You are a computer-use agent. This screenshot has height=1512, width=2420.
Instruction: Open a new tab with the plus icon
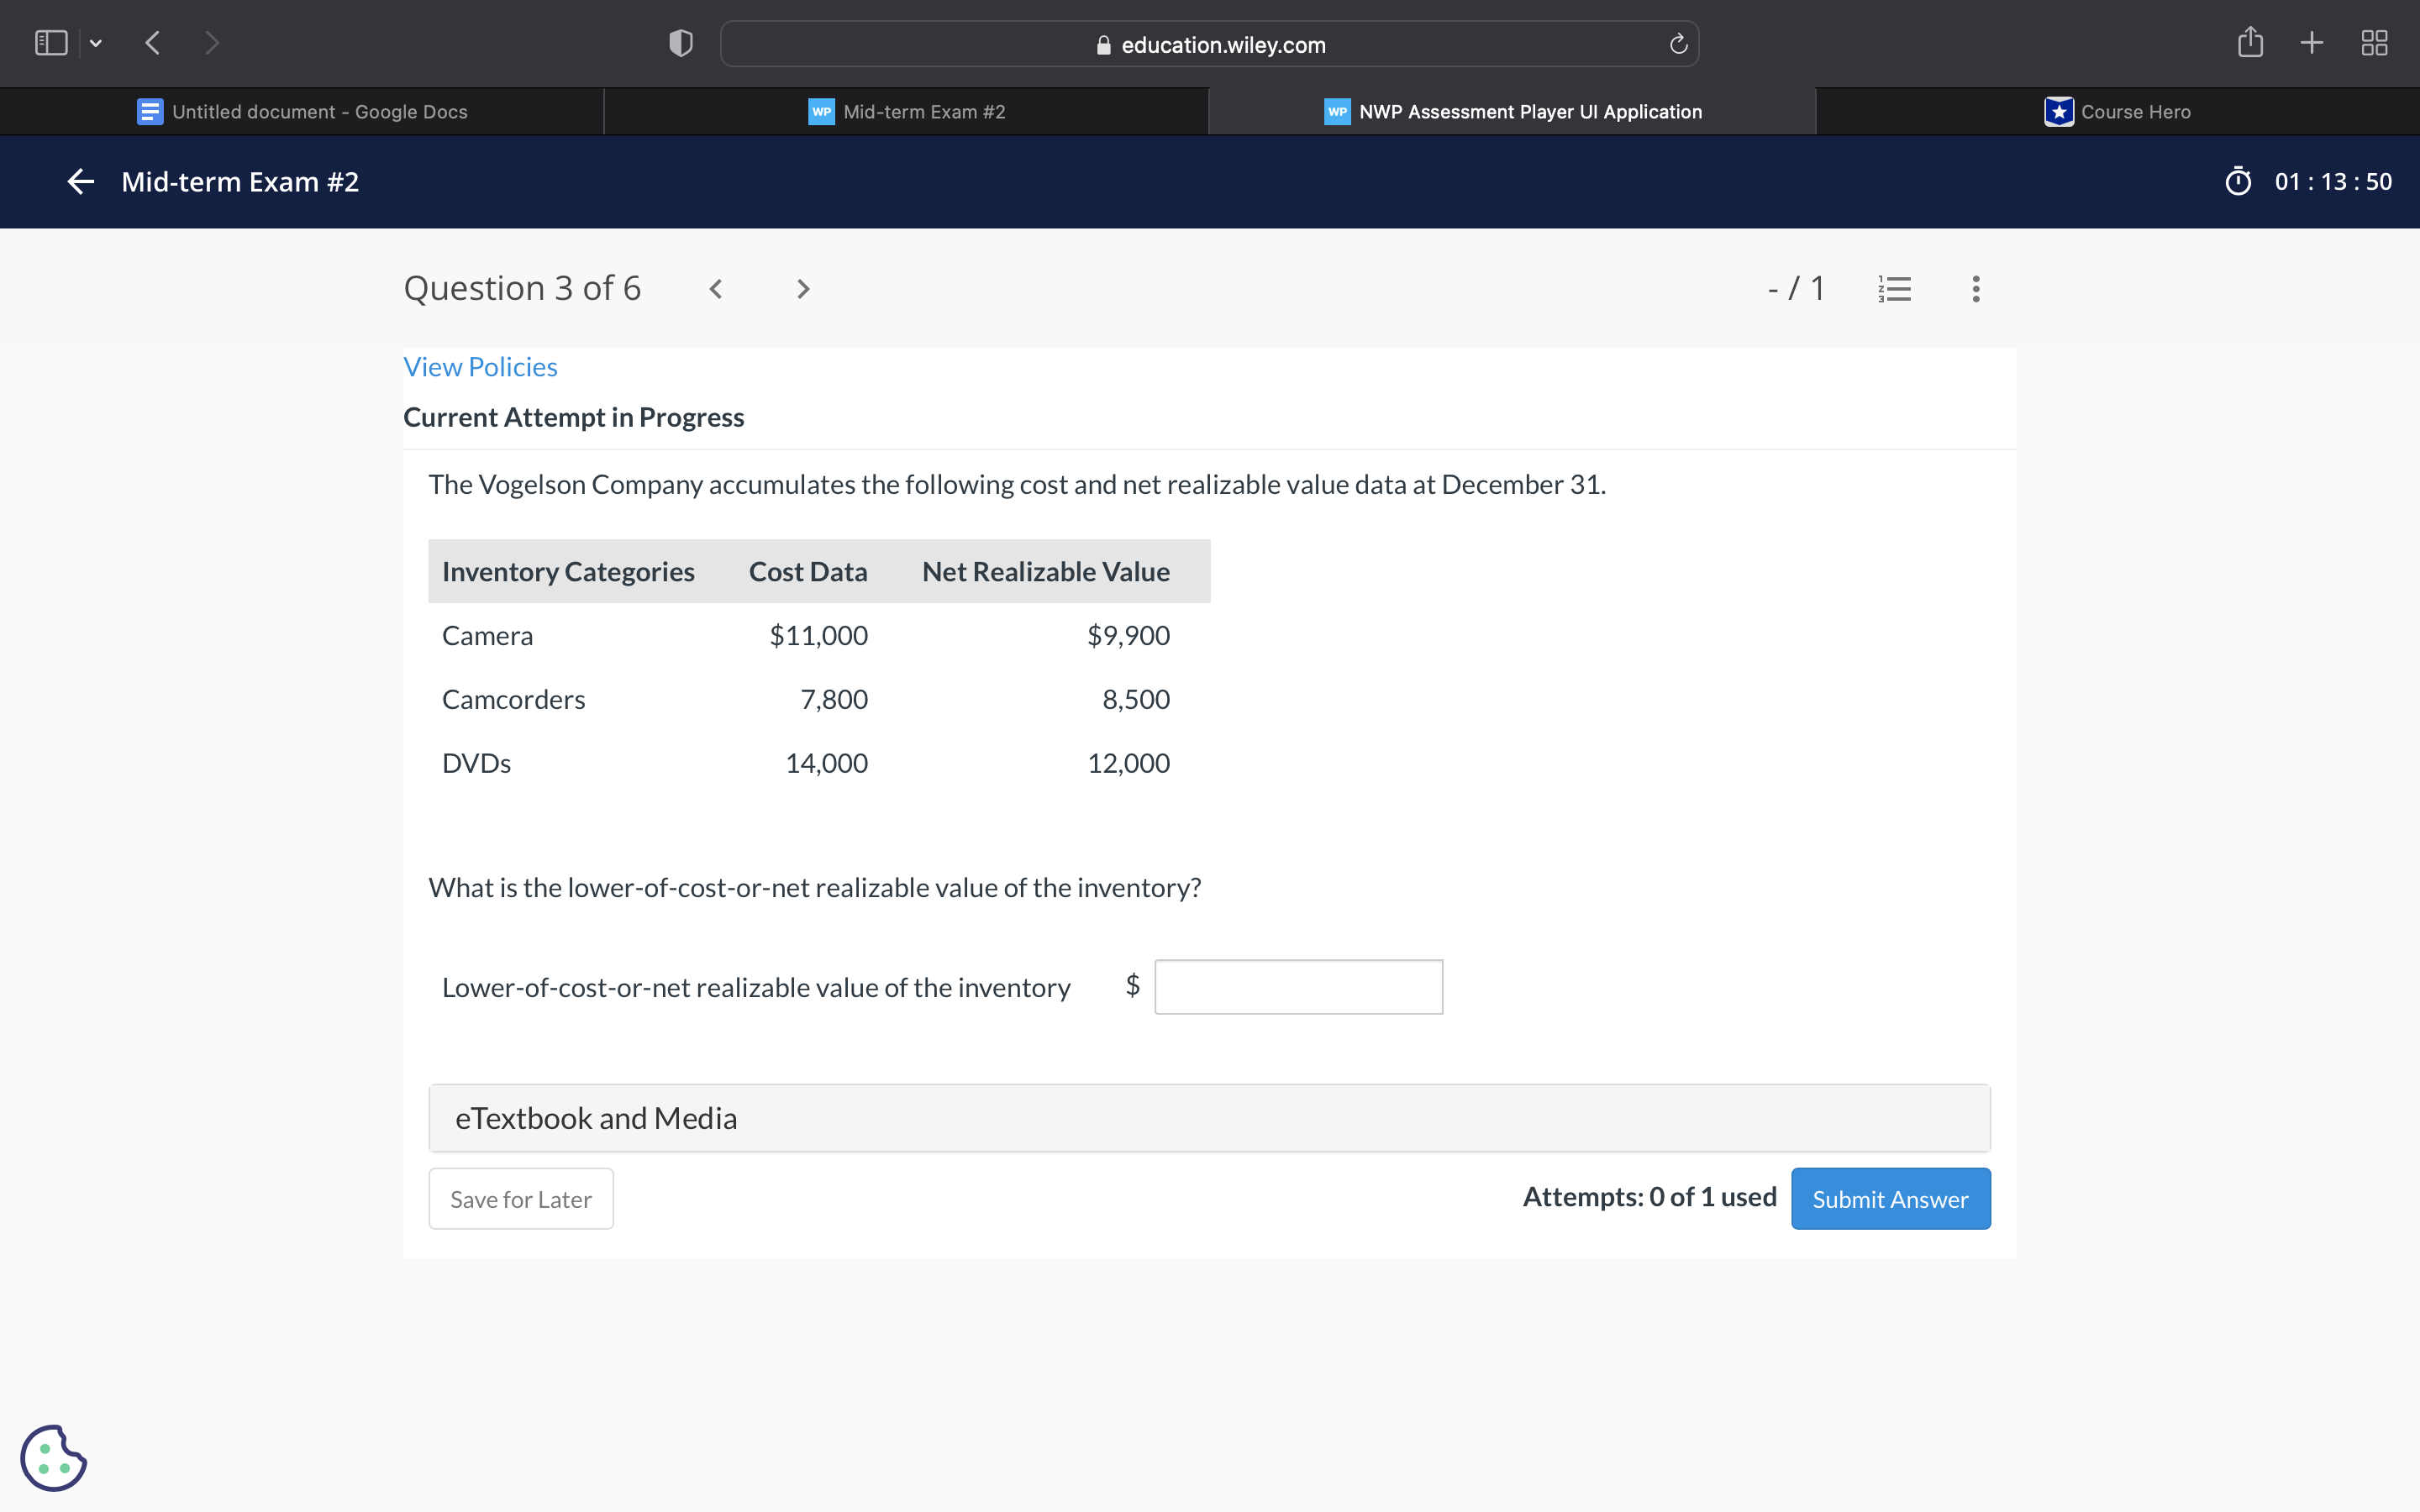2311,43
